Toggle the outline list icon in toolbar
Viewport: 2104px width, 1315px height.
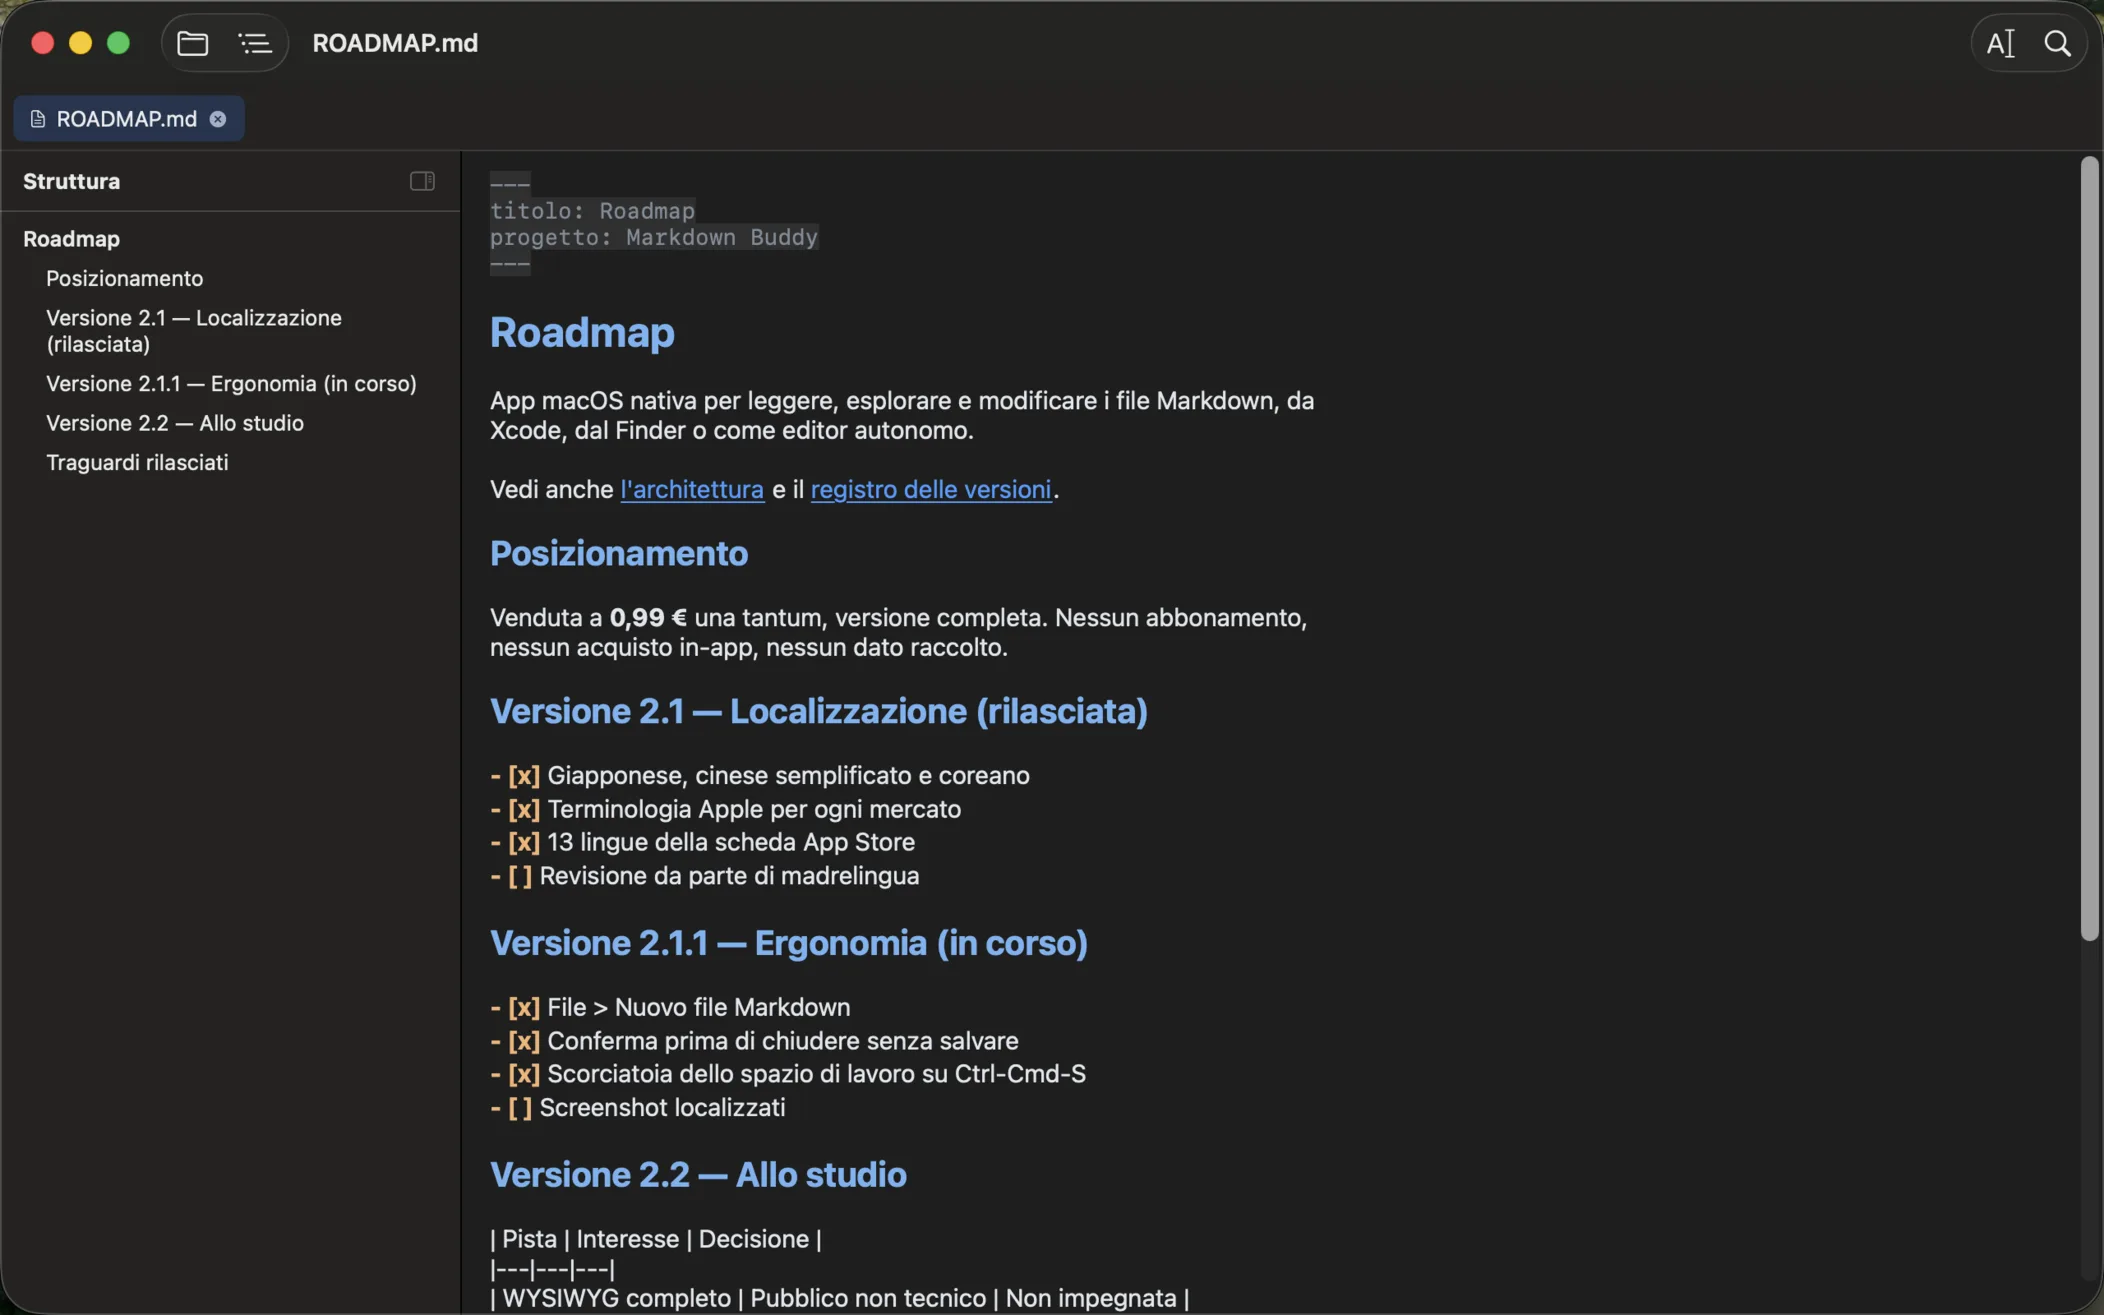(x=255, y=43)
